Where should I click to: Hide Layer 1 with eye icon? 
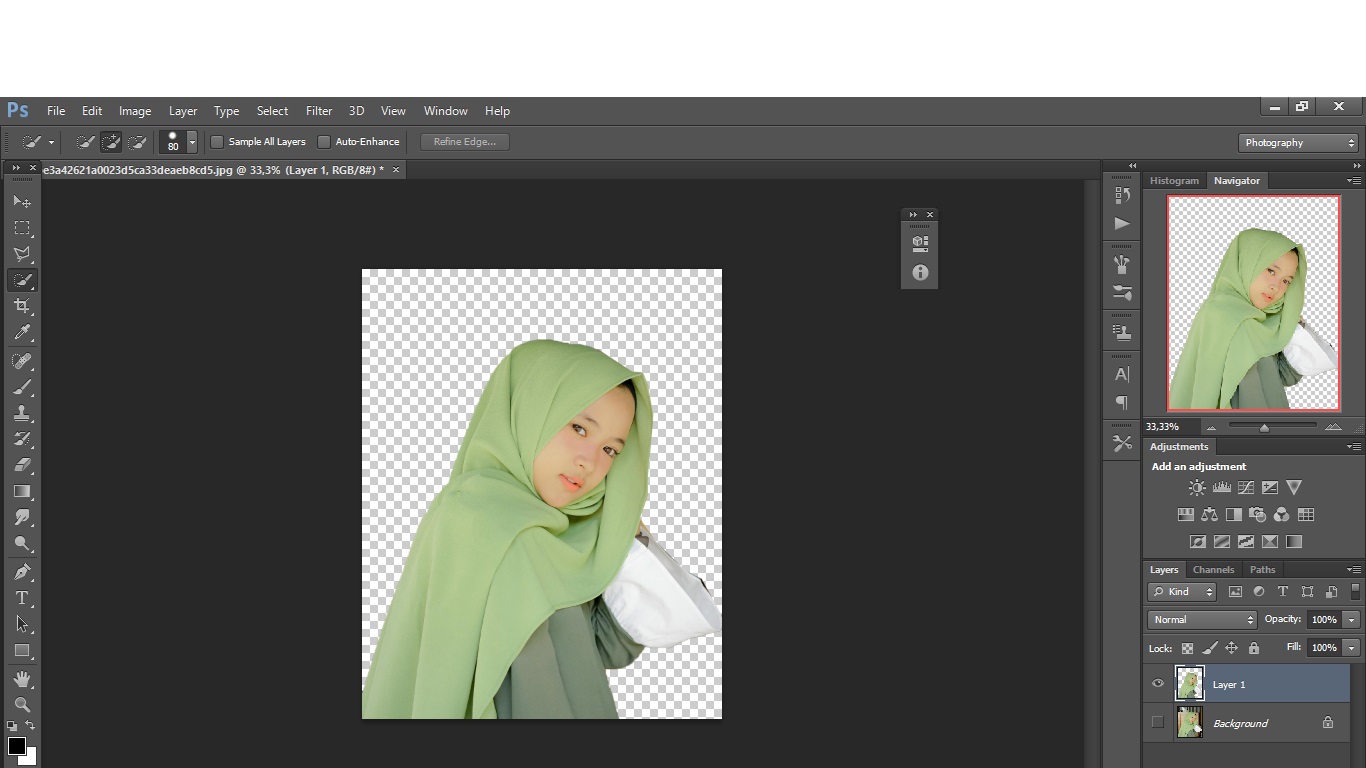point(1158,684)
